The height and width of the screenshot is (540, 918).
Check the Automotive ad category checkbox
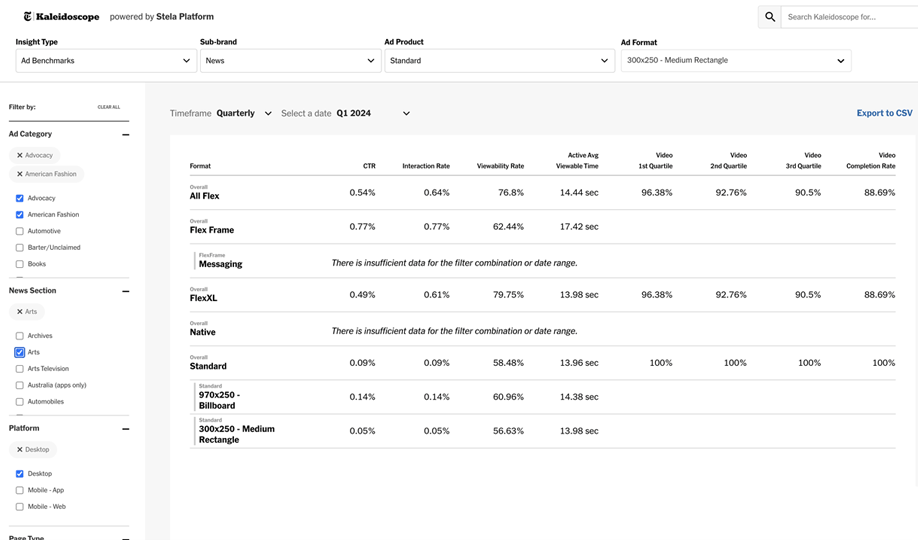(x=20, y=231)
